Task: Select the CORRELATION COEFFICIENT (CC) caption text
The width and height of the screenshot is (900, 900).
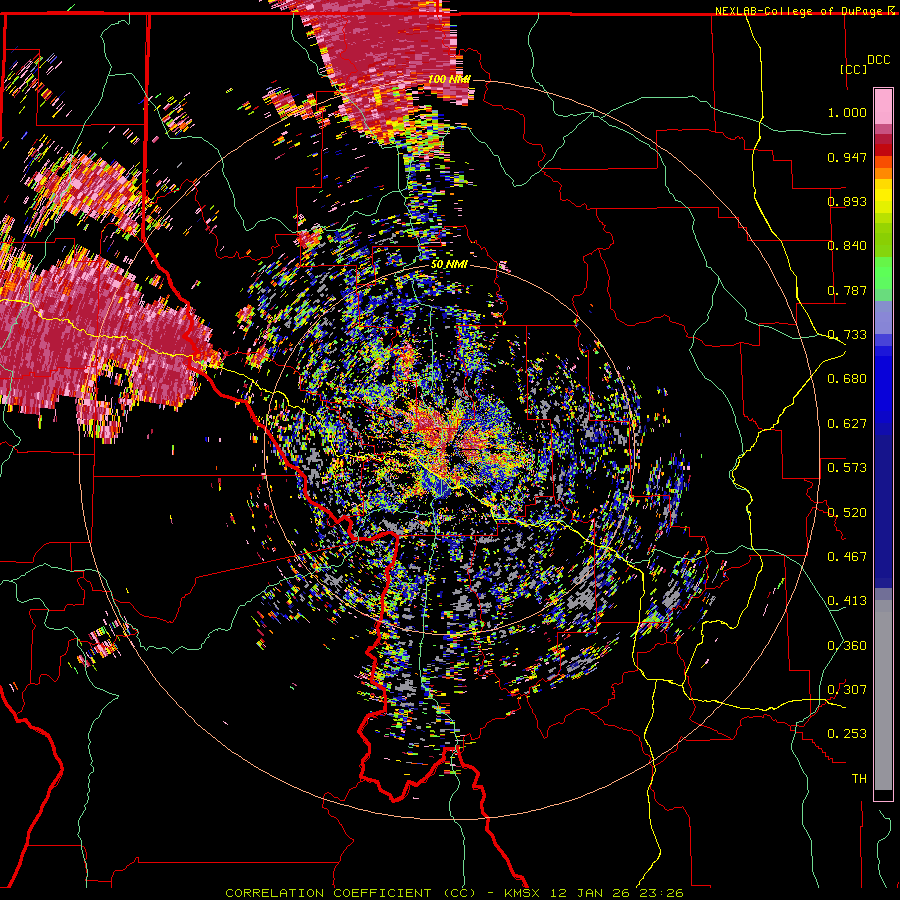Action: pos(351,893)
